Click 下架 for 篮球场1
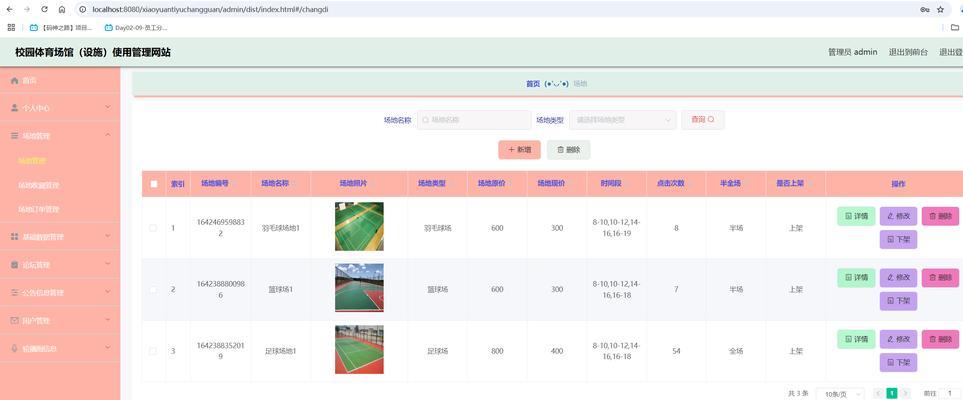 (899, 301)
